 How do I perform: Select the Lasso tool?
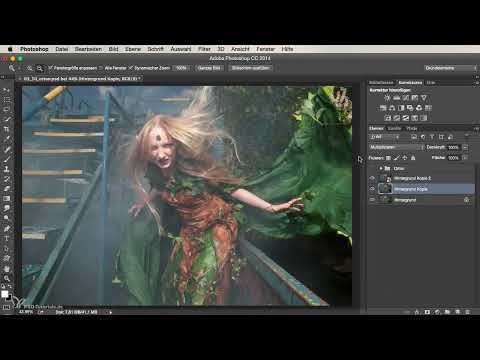coord(7,109)
